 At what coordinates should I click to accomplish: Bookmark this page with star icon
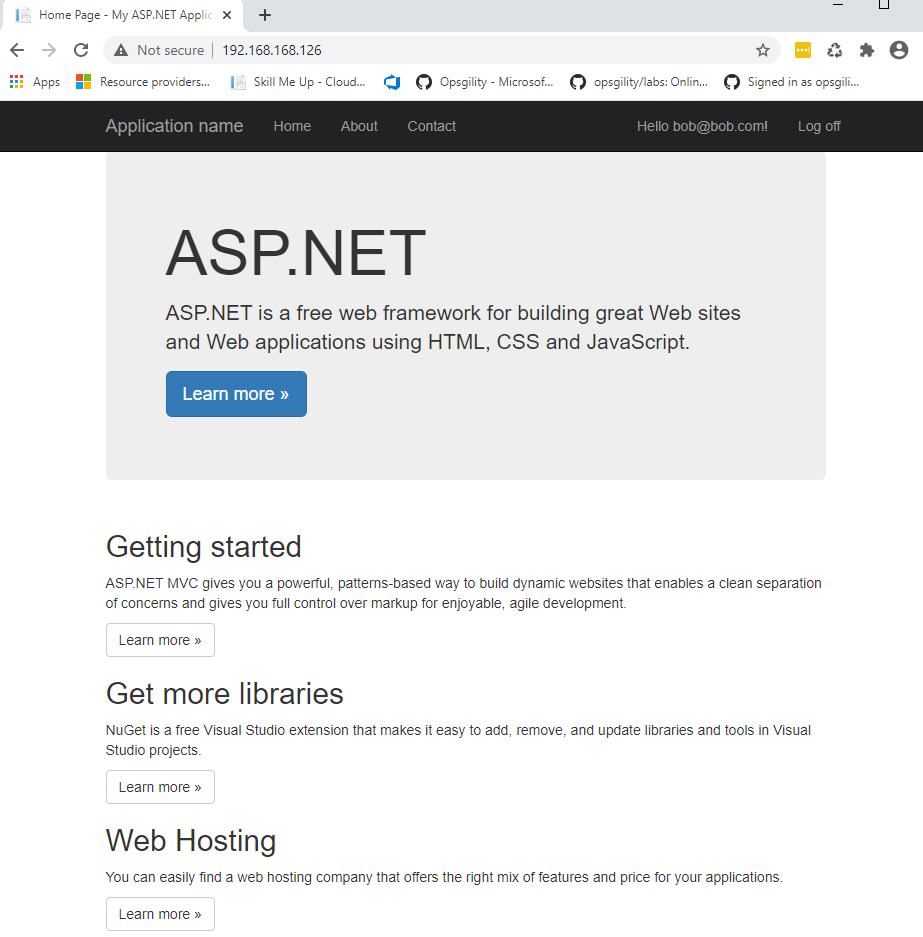tap(763, 50)
